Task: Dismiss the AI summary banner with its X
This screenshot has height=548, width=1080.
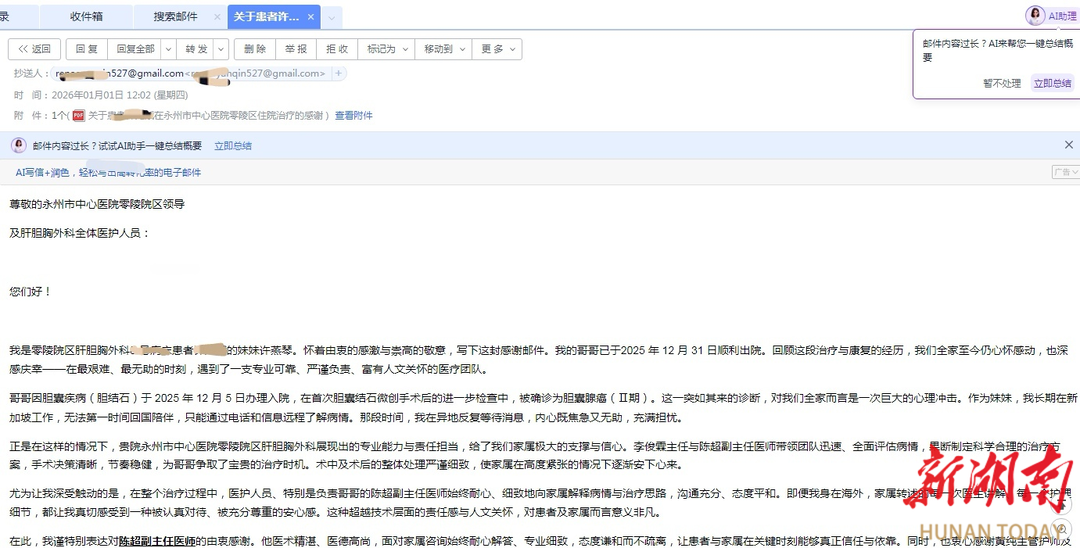Action: click(1068, 145)
